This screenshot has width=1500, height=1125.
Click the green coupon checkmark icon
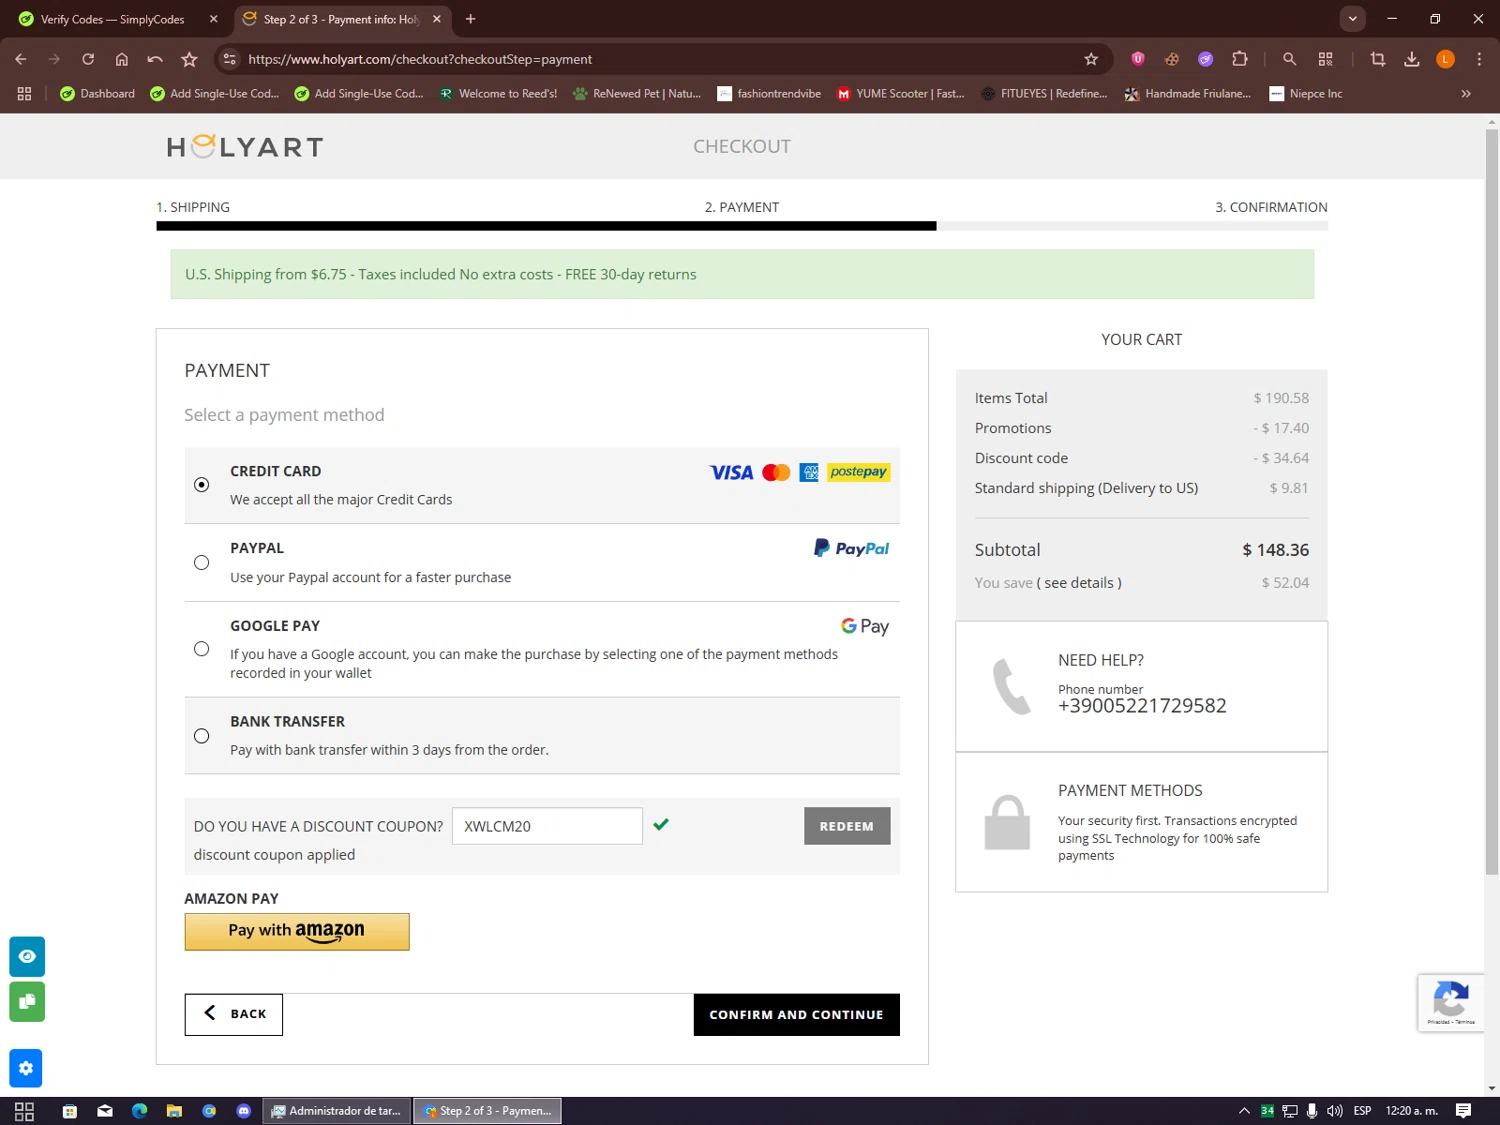661,825
